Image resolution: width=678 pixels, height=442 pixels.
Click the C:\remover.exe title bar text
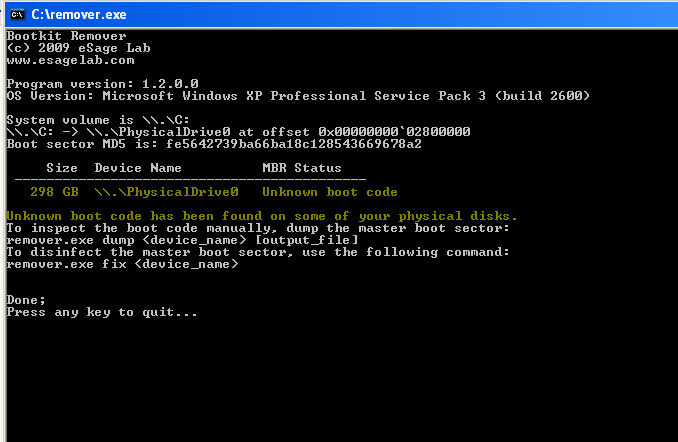coord(79,15)
